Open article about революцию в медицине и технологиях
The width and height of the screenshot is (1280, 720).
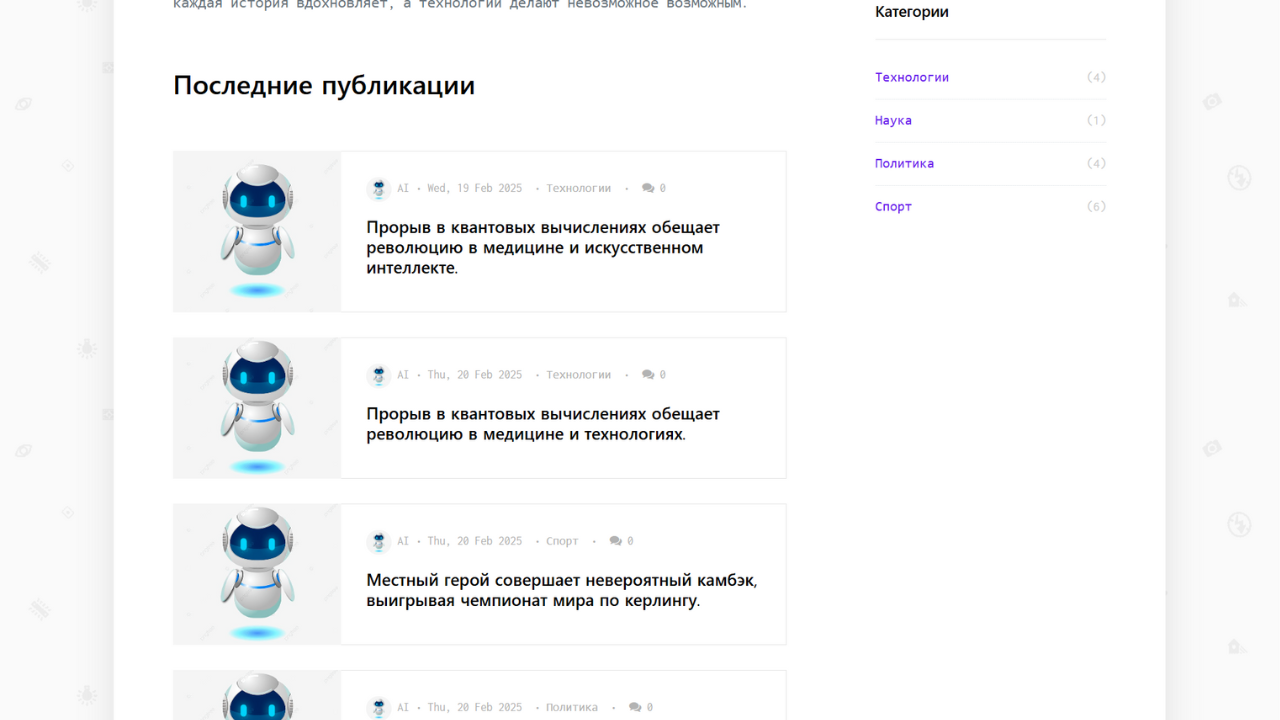pos(542,424)
